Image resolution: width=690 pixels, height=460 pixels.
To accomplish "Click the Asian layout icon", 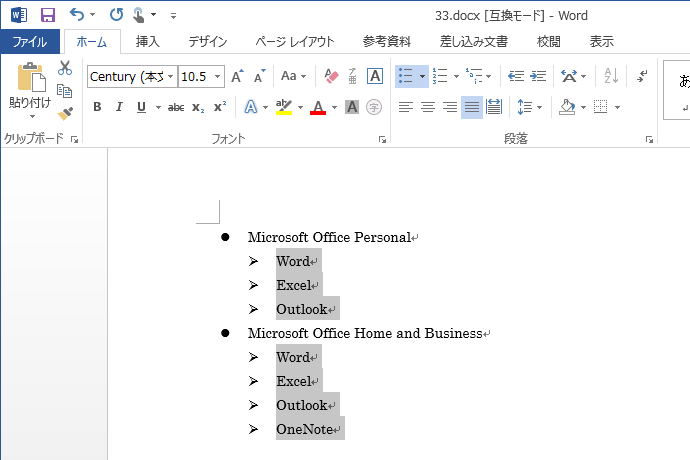I will [x=569, y=76].
